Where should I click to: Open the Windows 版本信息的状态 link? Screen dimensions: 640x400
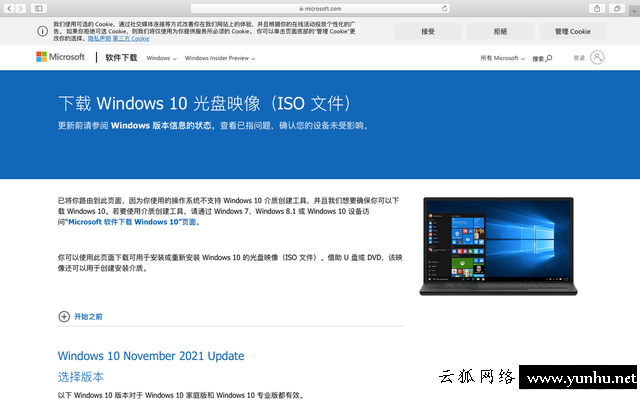(x=161, y=125)
